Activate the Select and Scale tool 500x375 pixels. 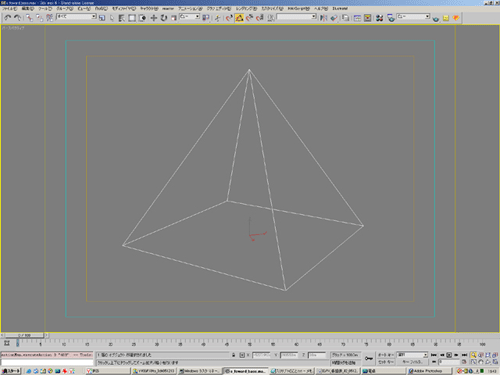click(174, 18)
